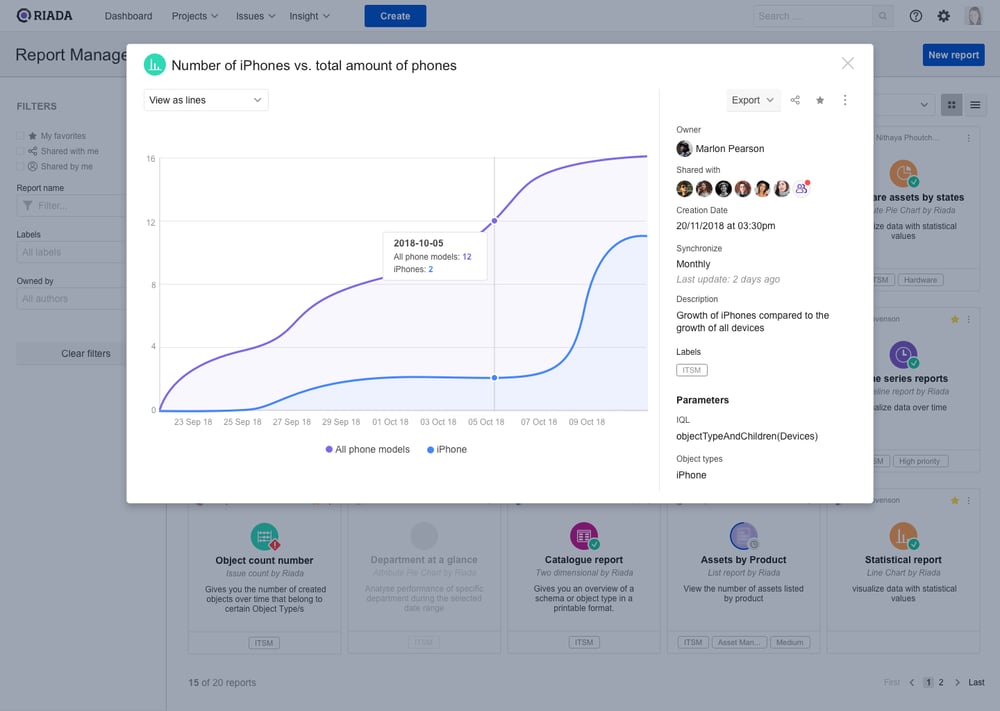Toggle favorite star on Statistical report card
This screenshot has width=1000, height=711.
coord(955,501)
